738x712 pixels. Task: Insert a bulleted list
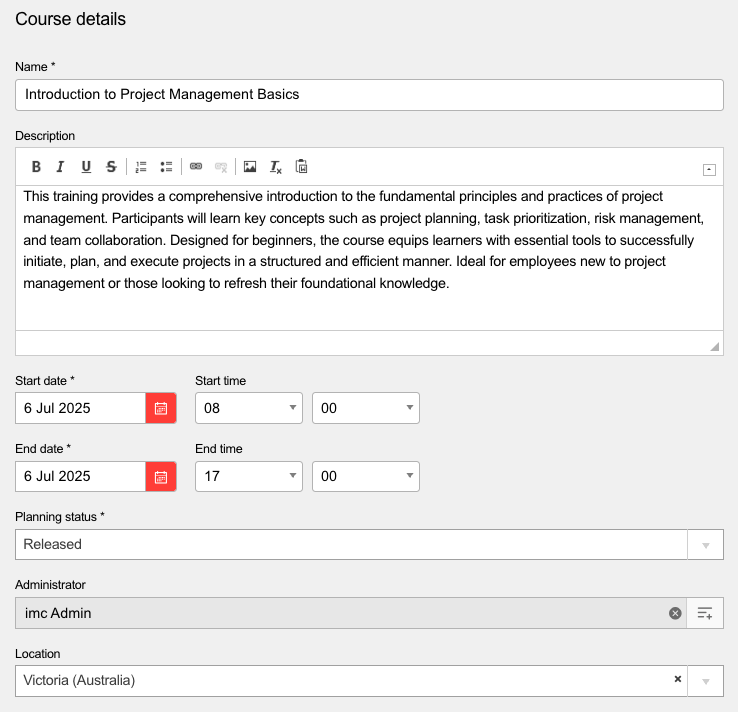pyautogui.click(x=166, y=167)
